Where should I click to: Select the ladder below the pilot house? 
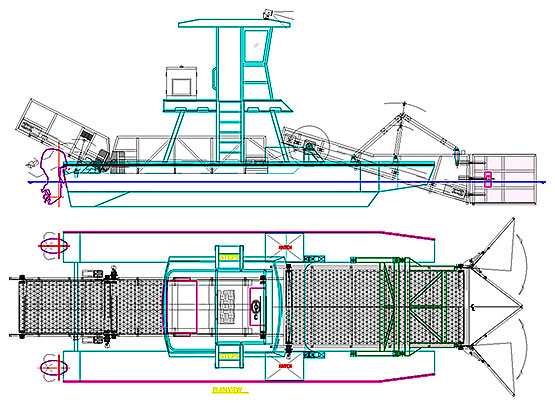(x=230, y=132)
